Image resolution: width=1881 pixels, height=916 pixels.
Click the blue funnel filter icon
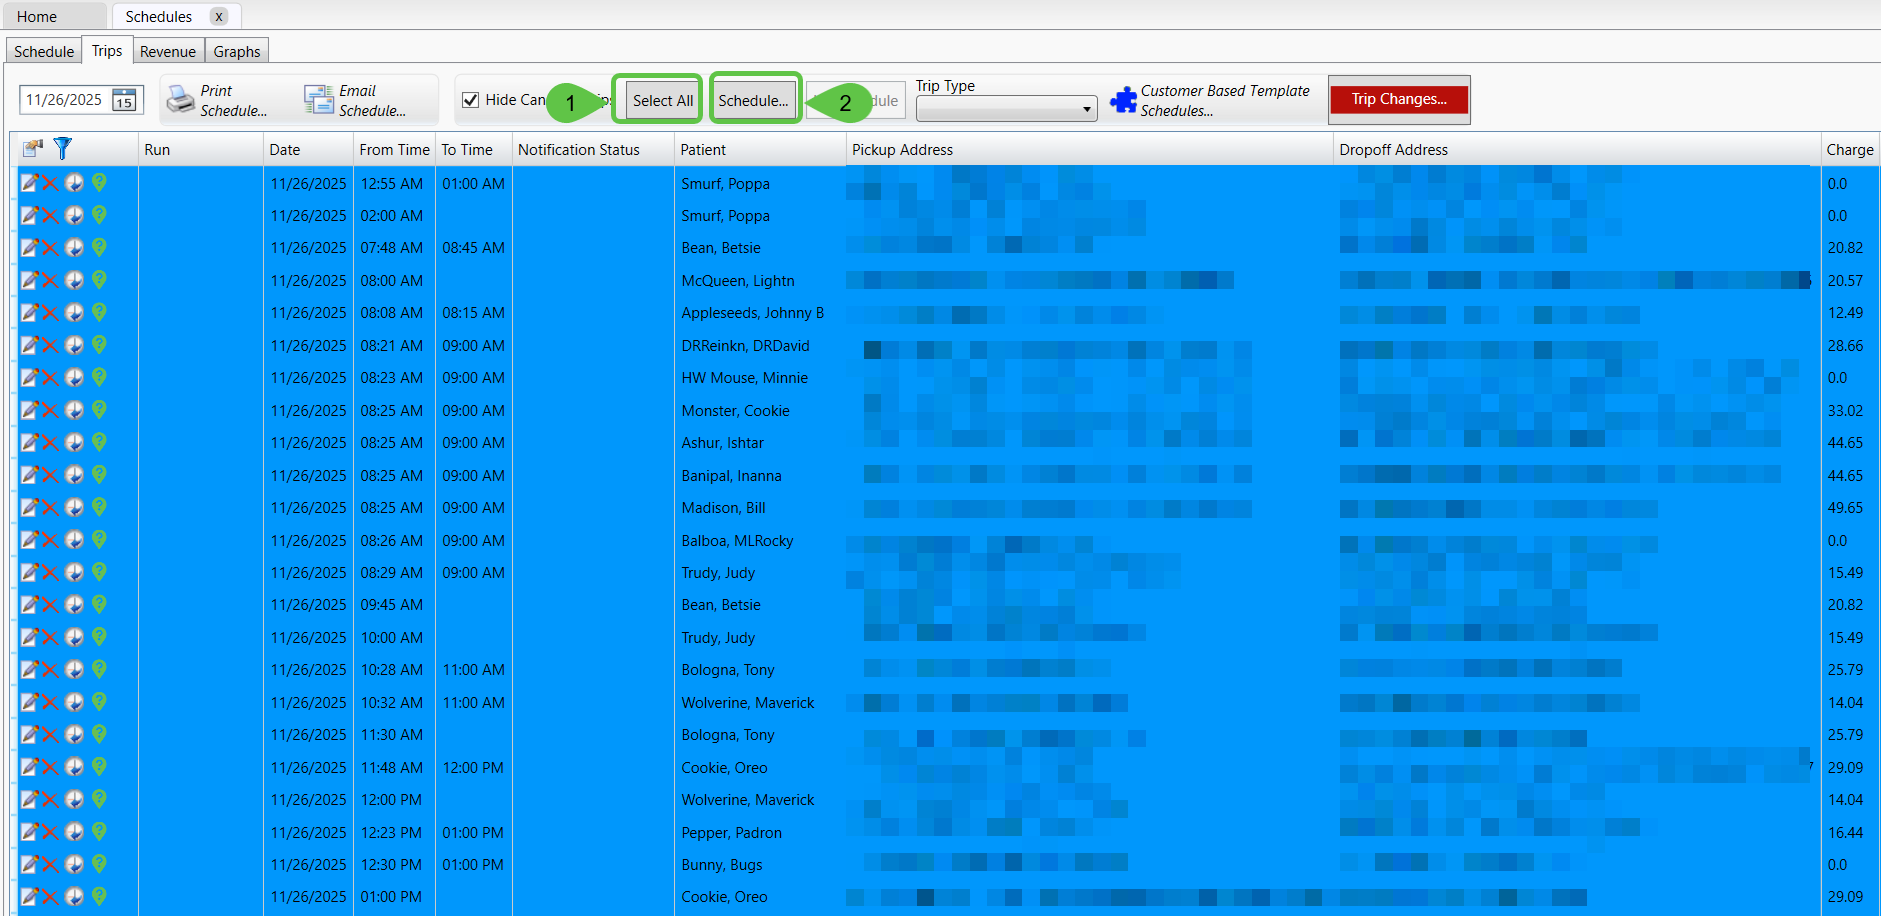pos(63,149)
